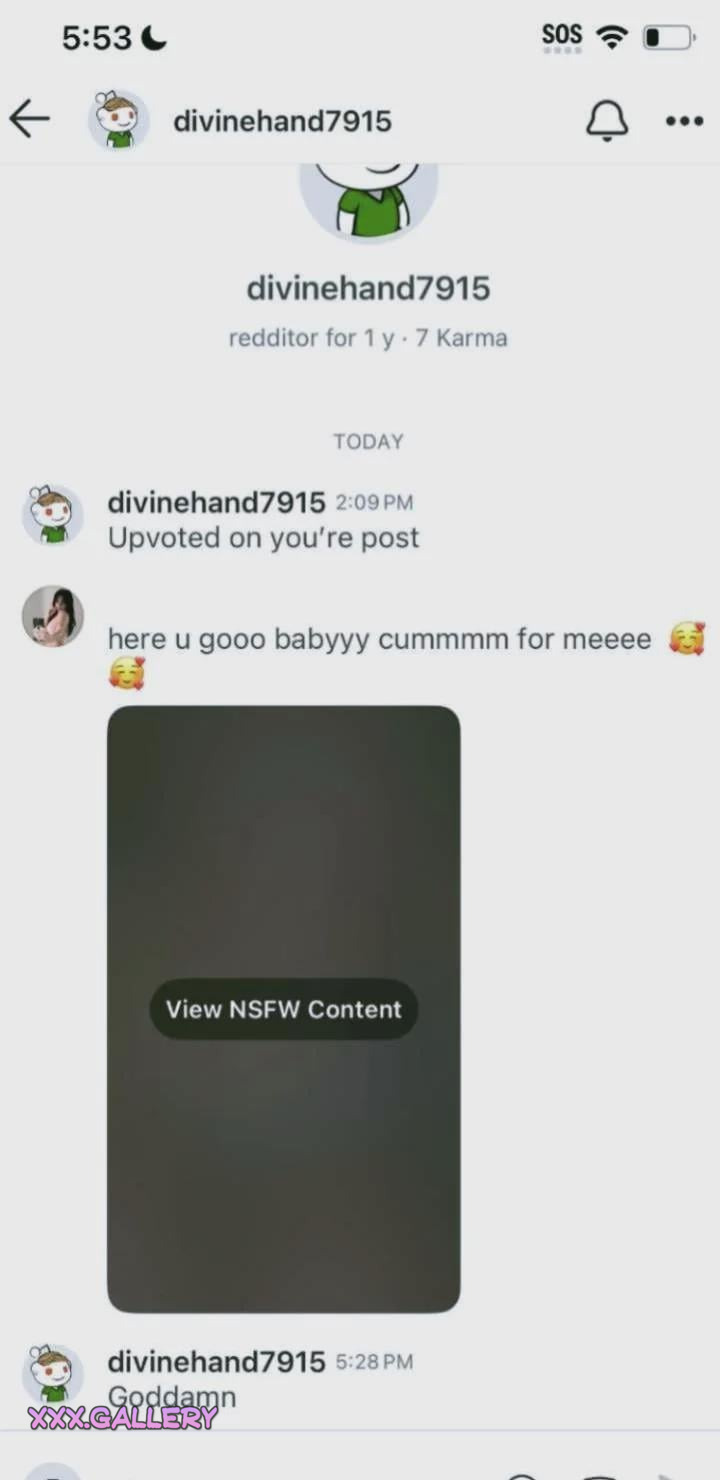Open divinehand7915 profile from header username
Viewport: 720px width, 1480px height.
tap(282, 121)
